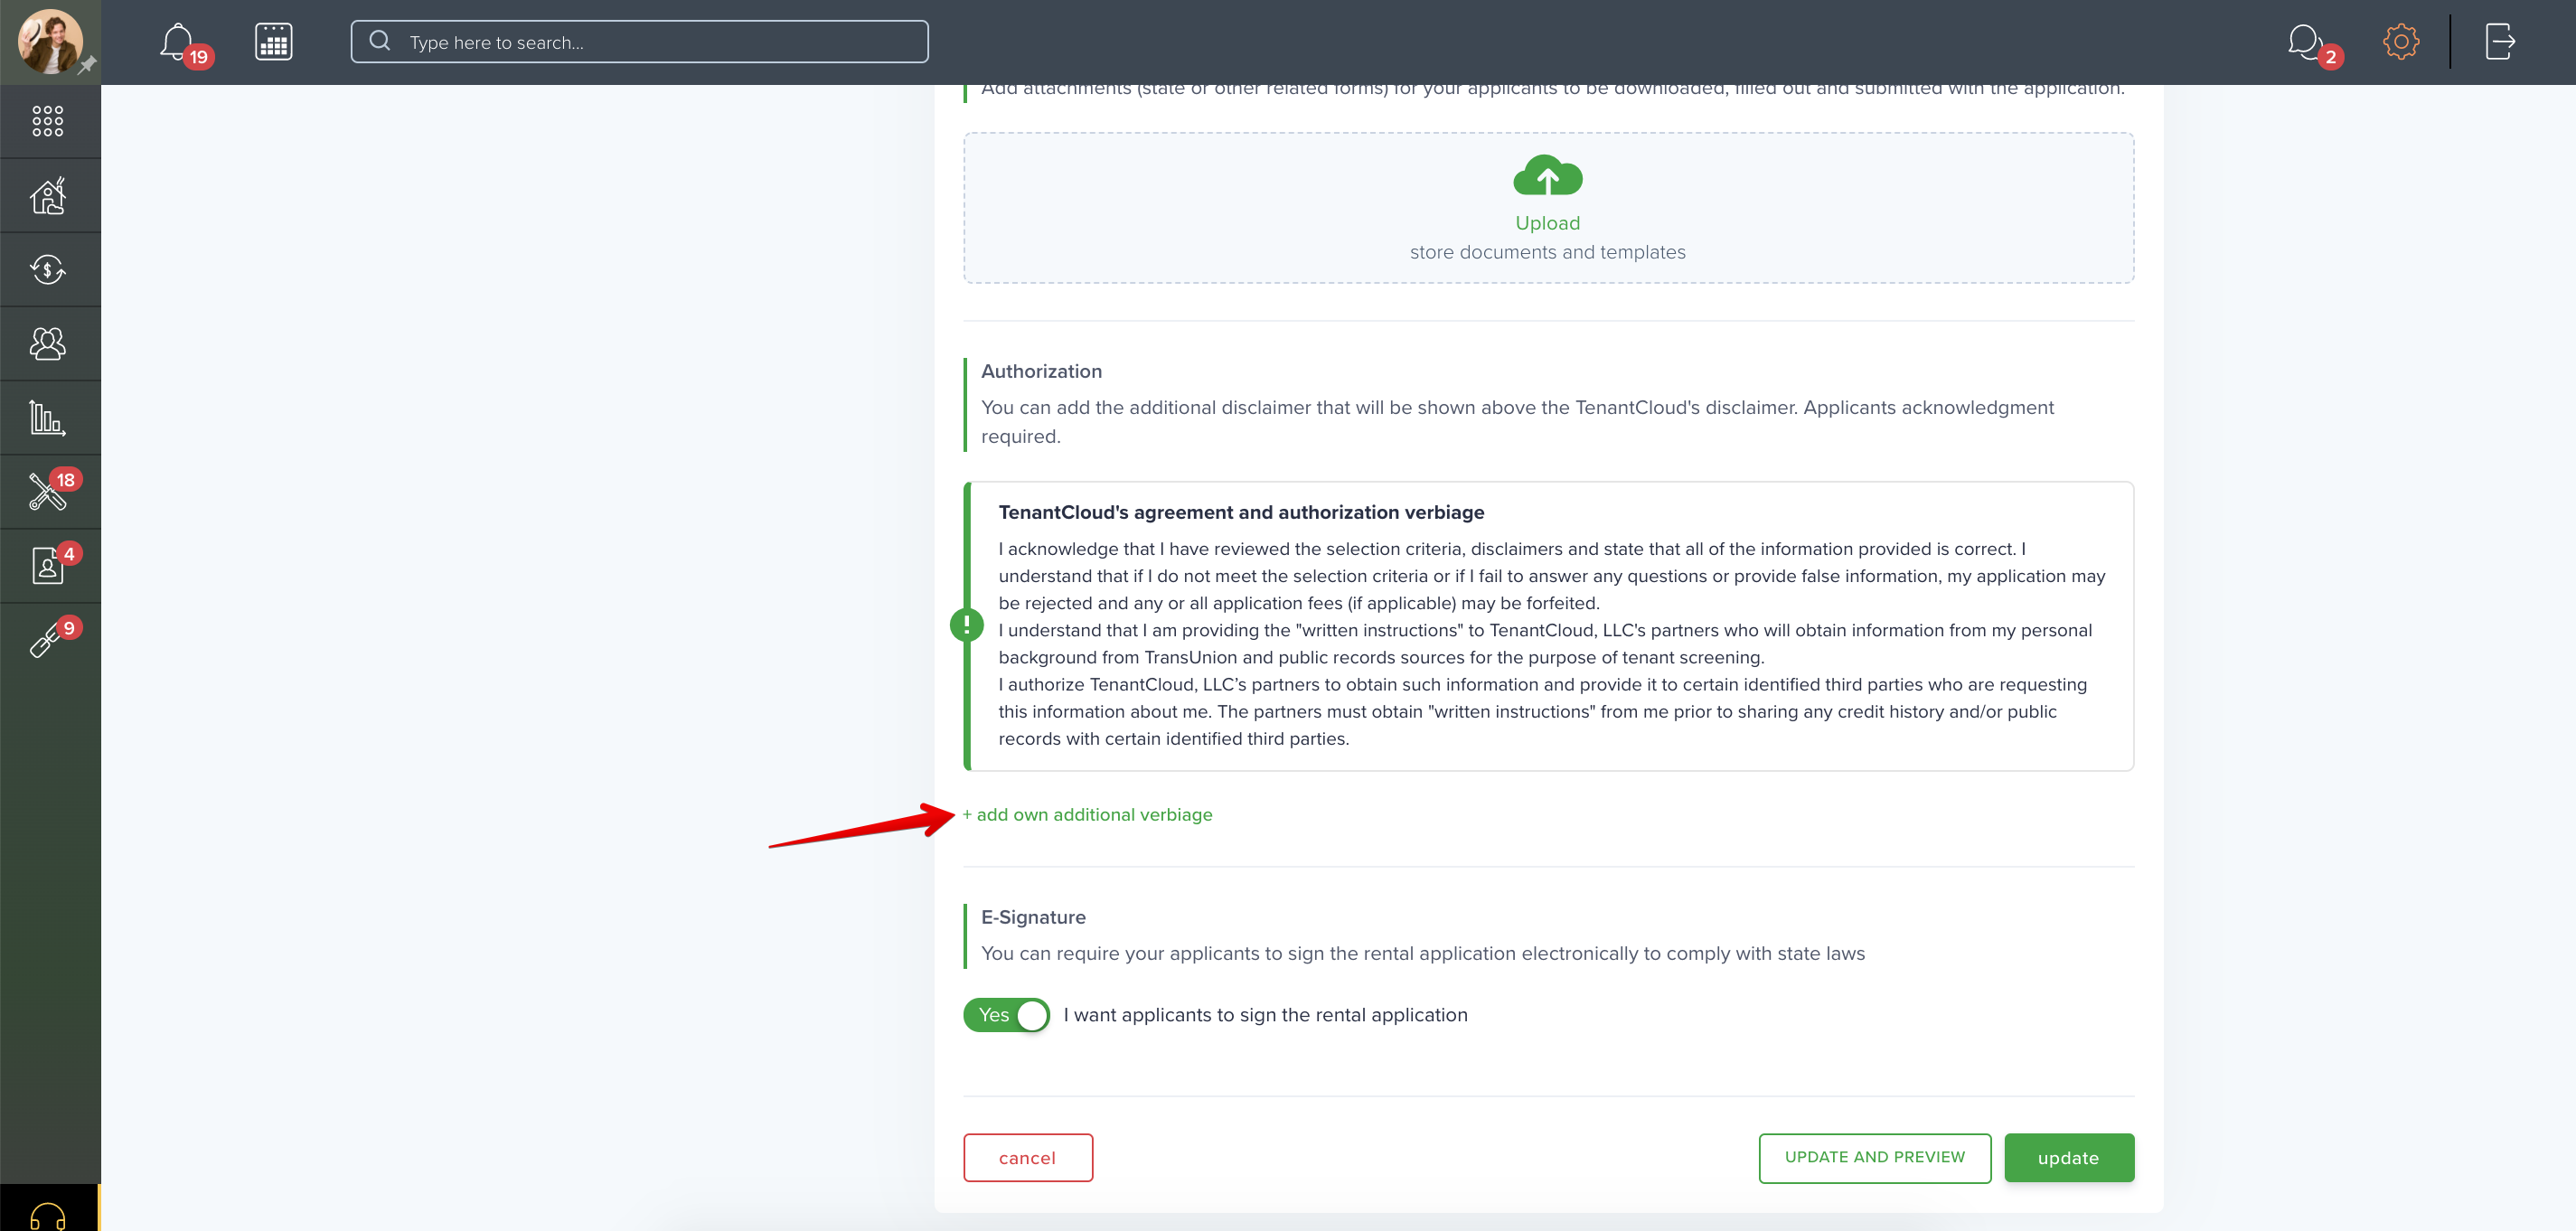
Task: Click the red cancel button
Action: [x=1028, y=1157]
